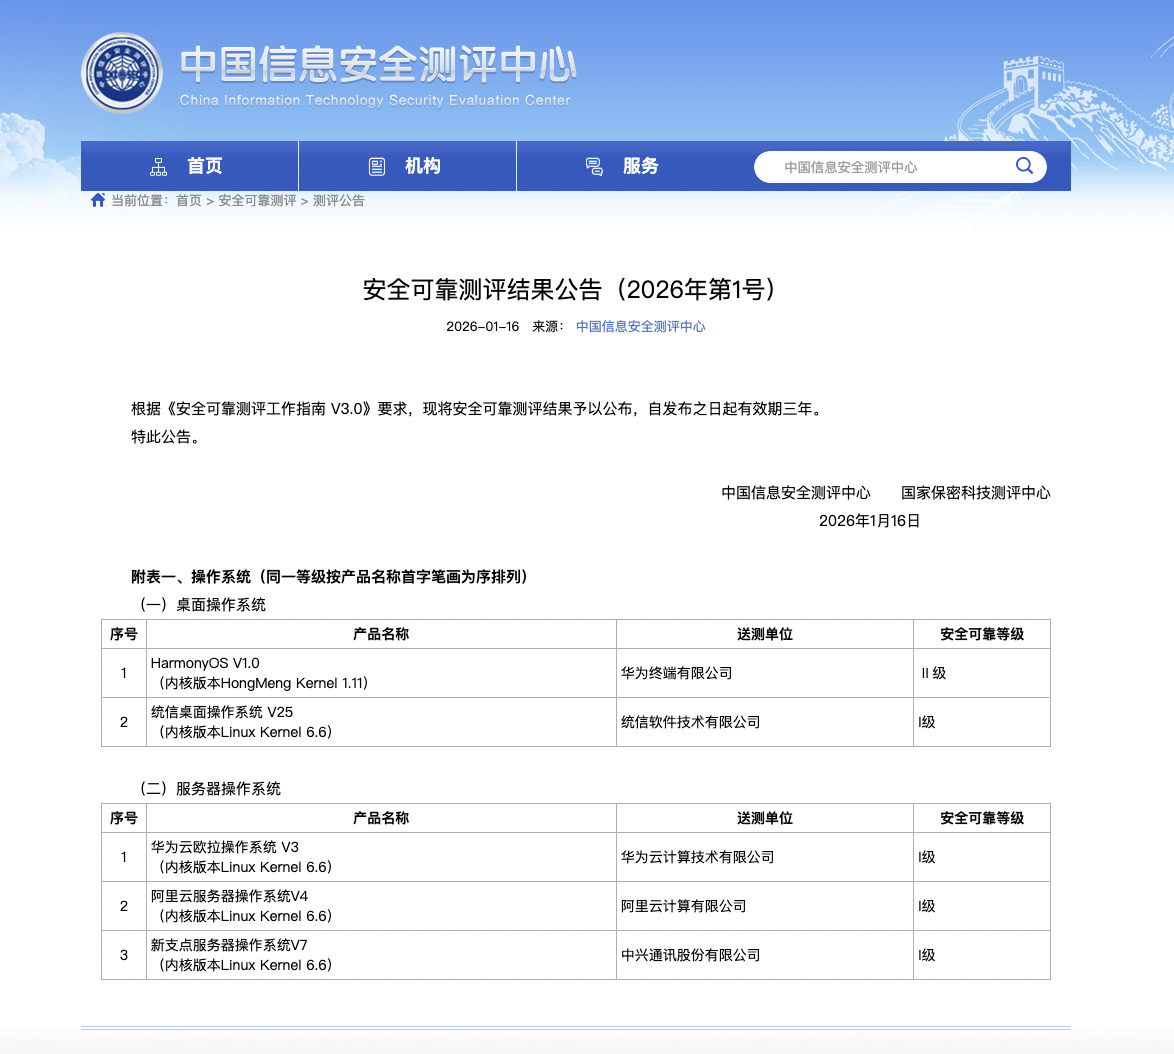The height and width of the screenshot is (1054, 1174).
Task: Click the 华为云欧拉操作系统 V3 entry
Action: pyautogui.click(x=225, y=847)
